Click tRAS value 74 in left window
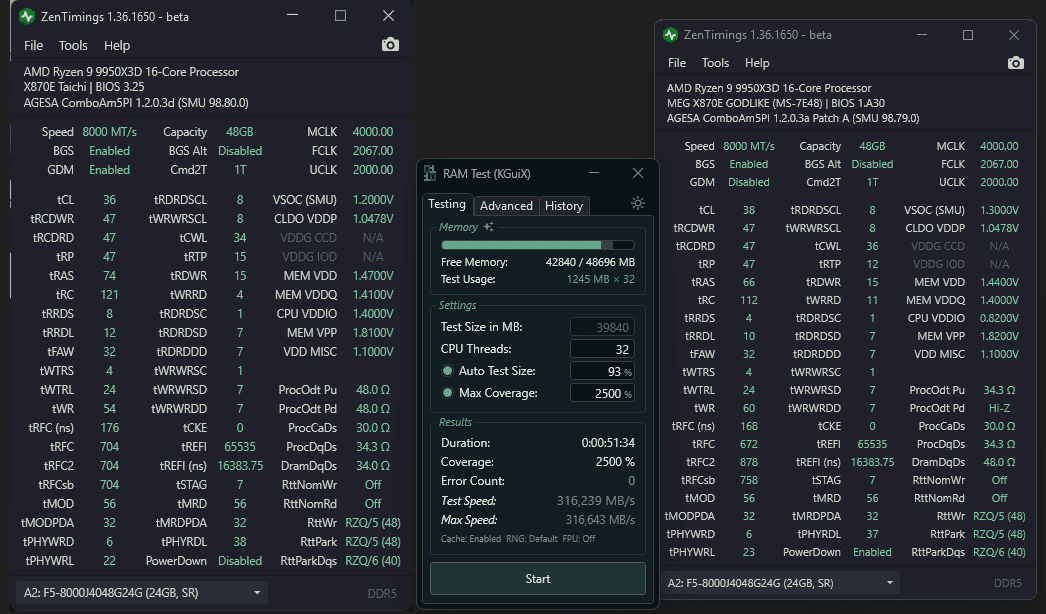Viewport: 1046px width, 614px height. coord(109,276)
